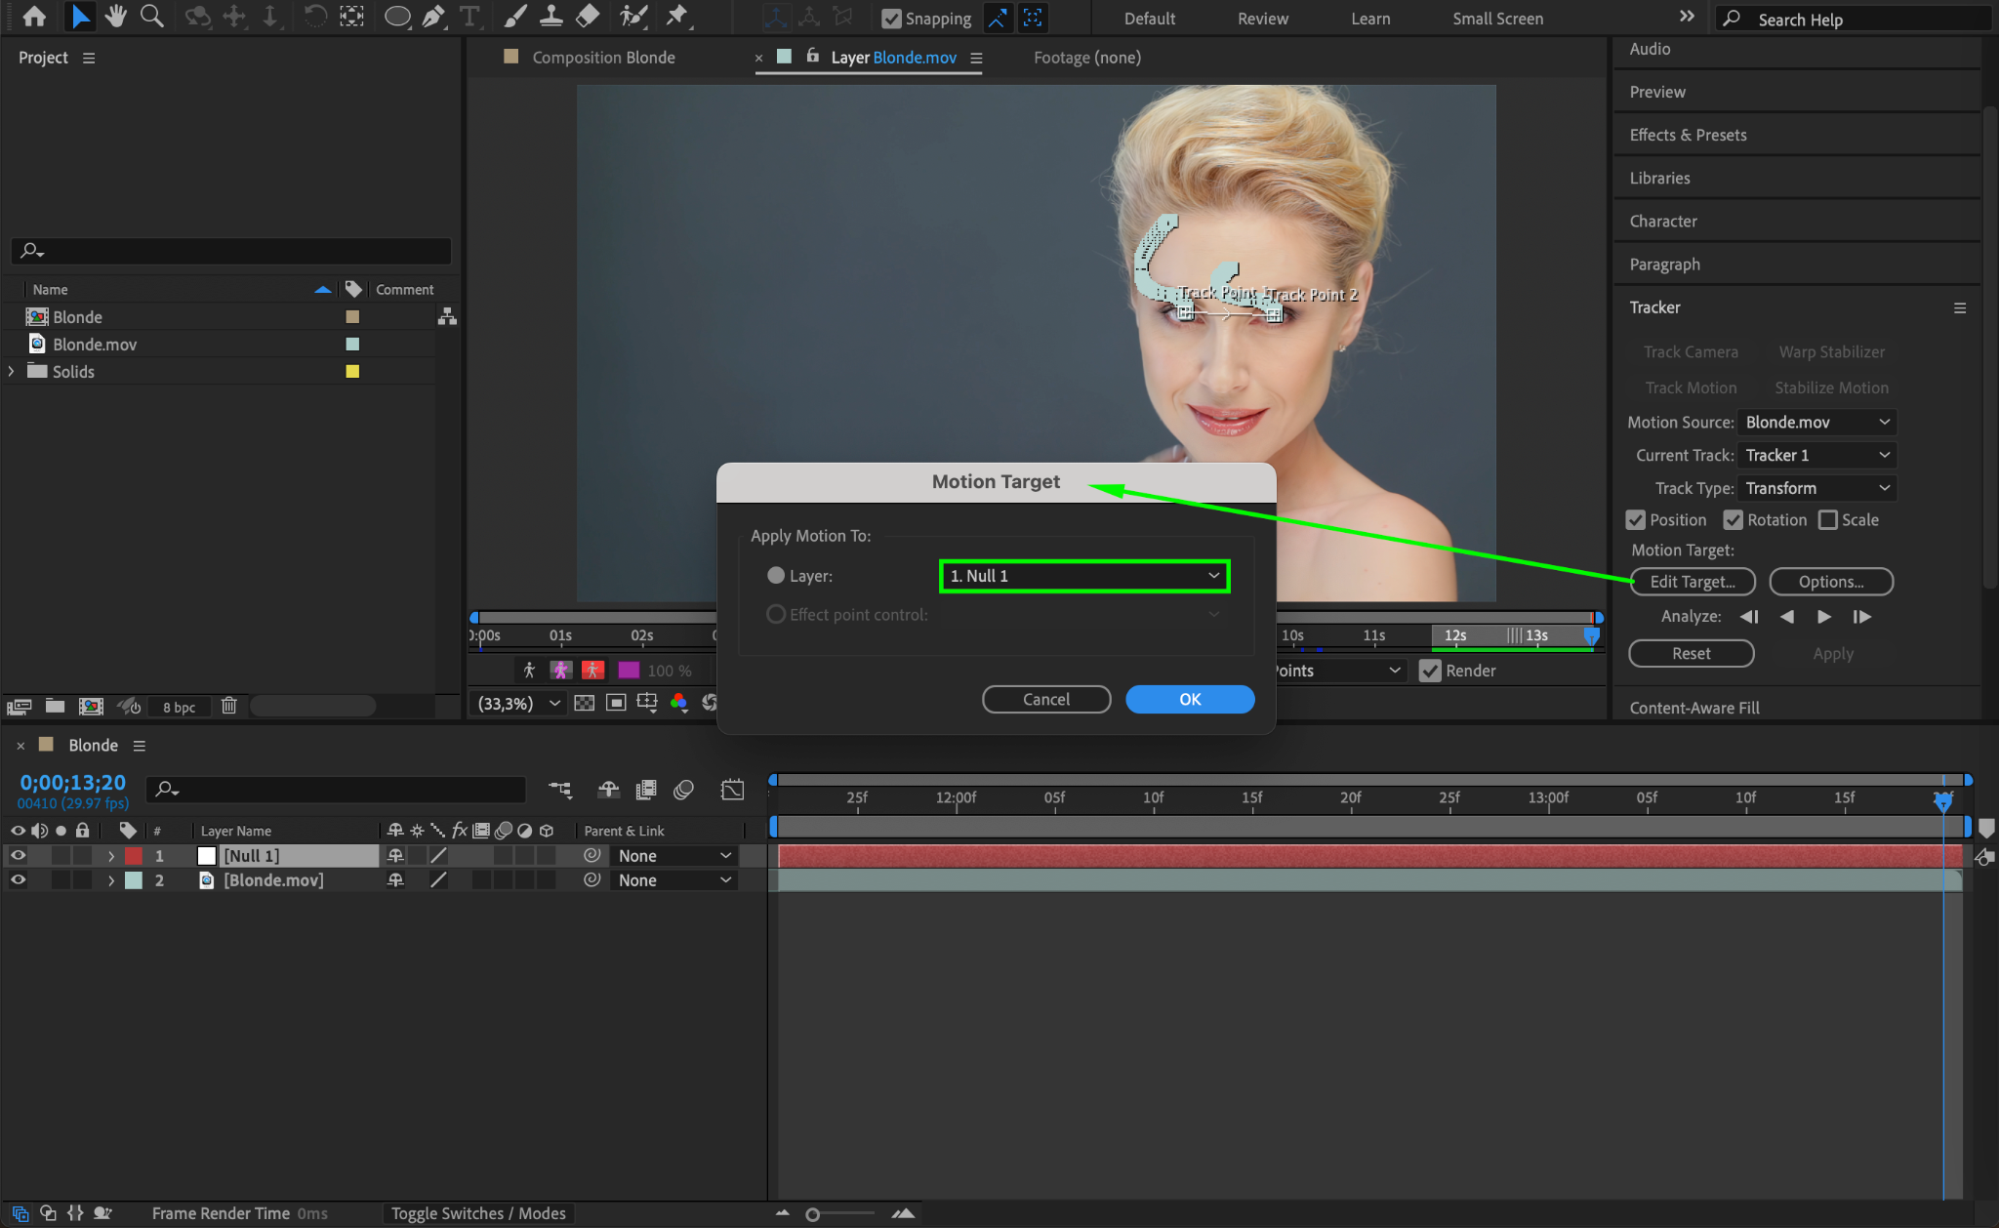
Task: Enable the Scale checkbox
Action: (1828, 520)
